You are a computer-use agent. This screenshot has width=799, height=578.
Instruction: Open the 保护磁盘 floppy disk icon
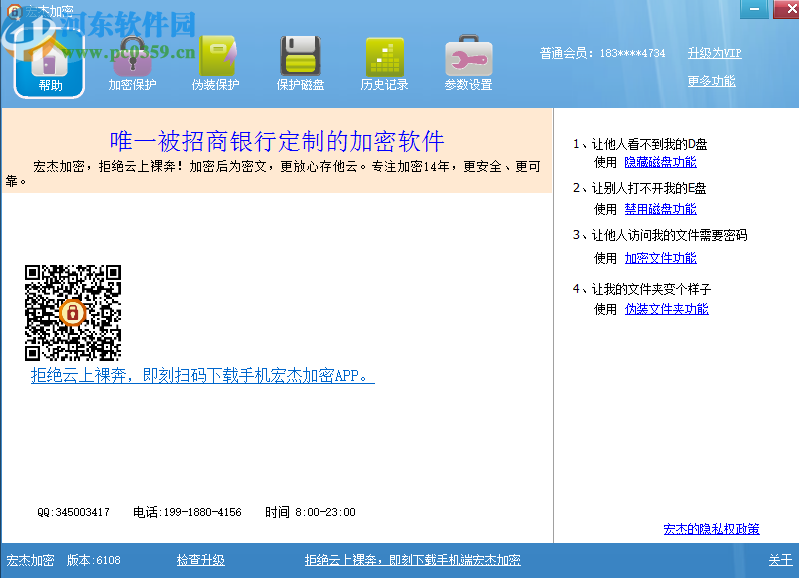coord(300,64)
